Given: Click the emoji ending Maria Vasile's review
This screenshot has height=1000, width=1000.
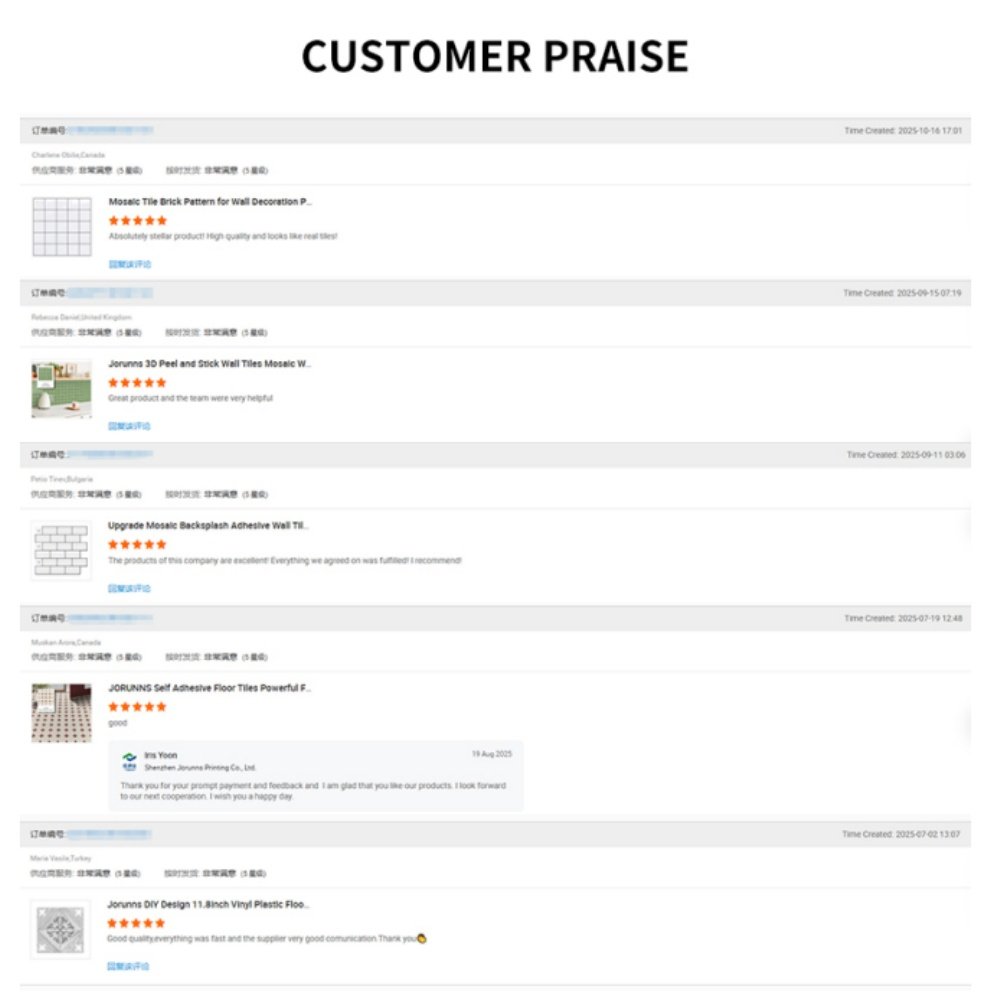Looking at the screenshot, I should pyautogui.click(x=421, y=939).
